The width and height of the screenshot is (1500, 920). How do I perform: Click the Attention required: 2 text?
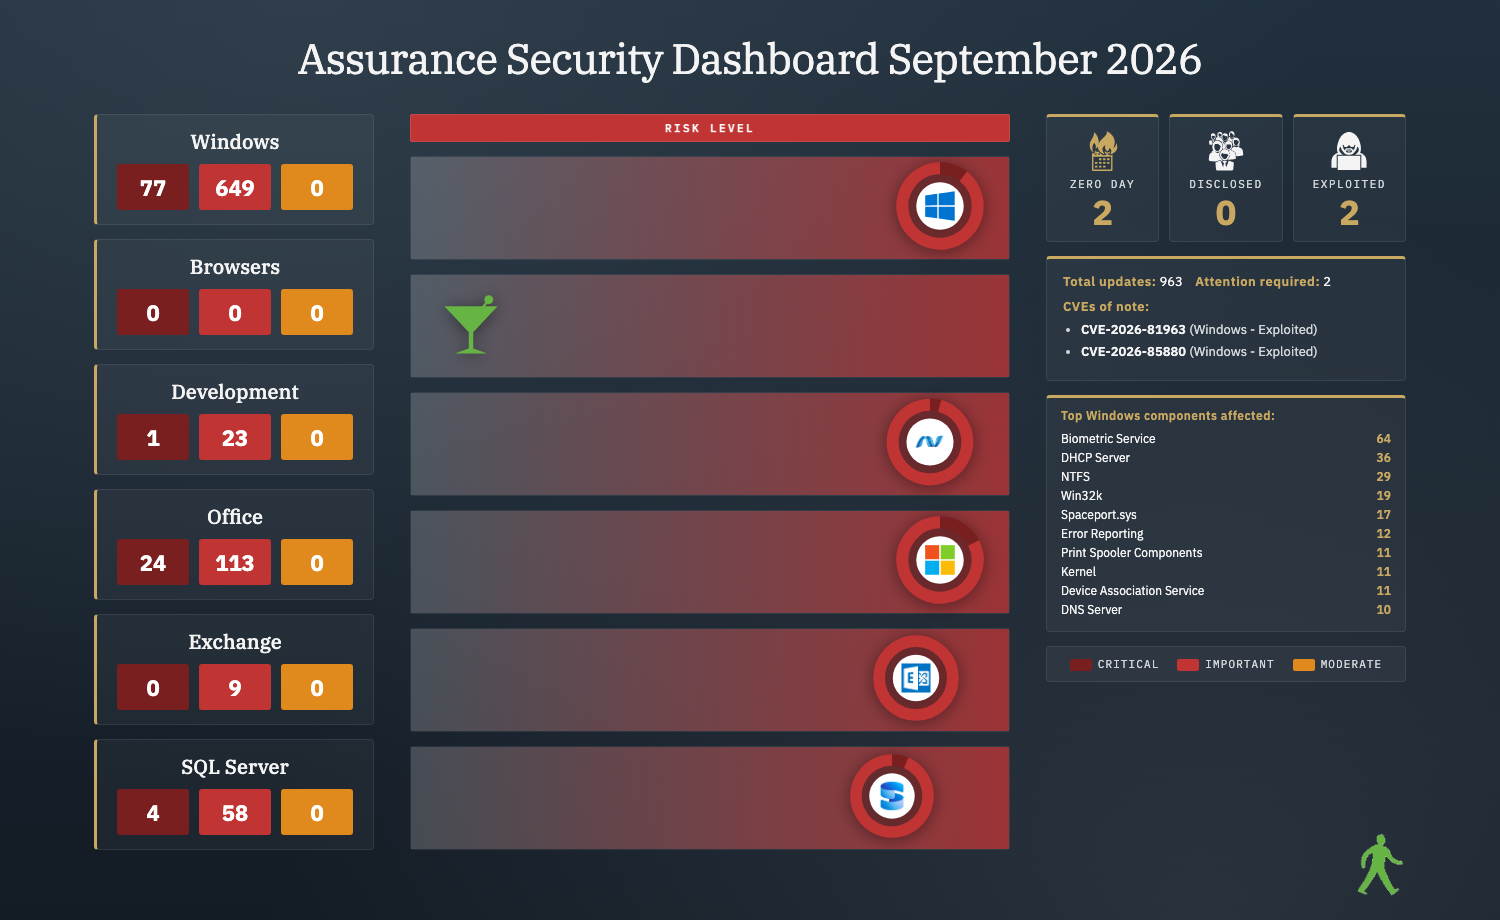[x=1263, y=281]
